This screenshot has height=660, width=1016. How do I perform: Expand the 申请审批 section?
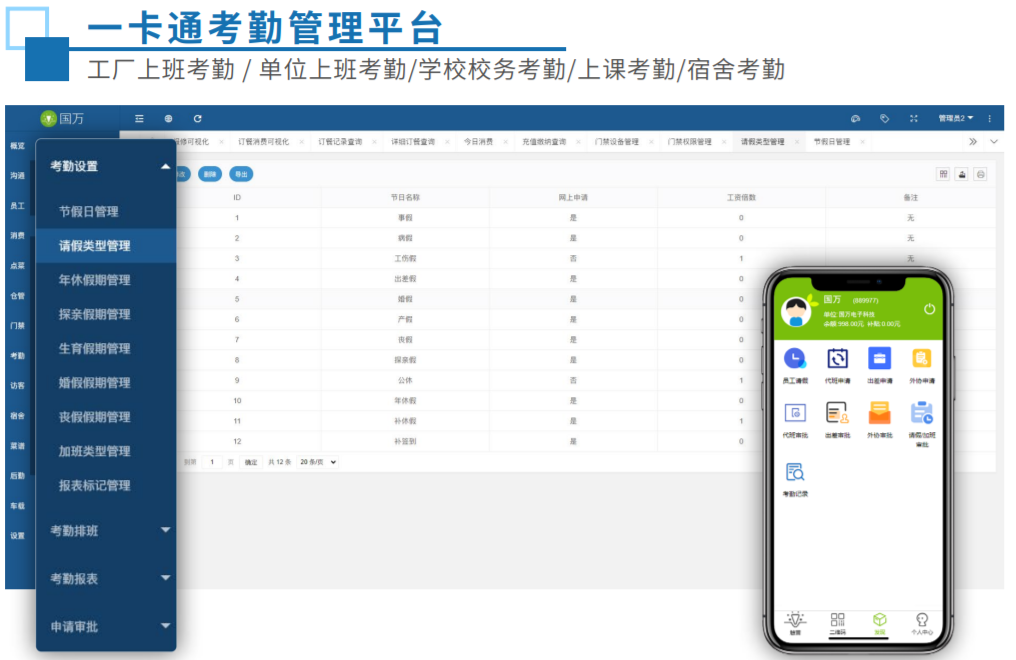[x=165, y=626]
